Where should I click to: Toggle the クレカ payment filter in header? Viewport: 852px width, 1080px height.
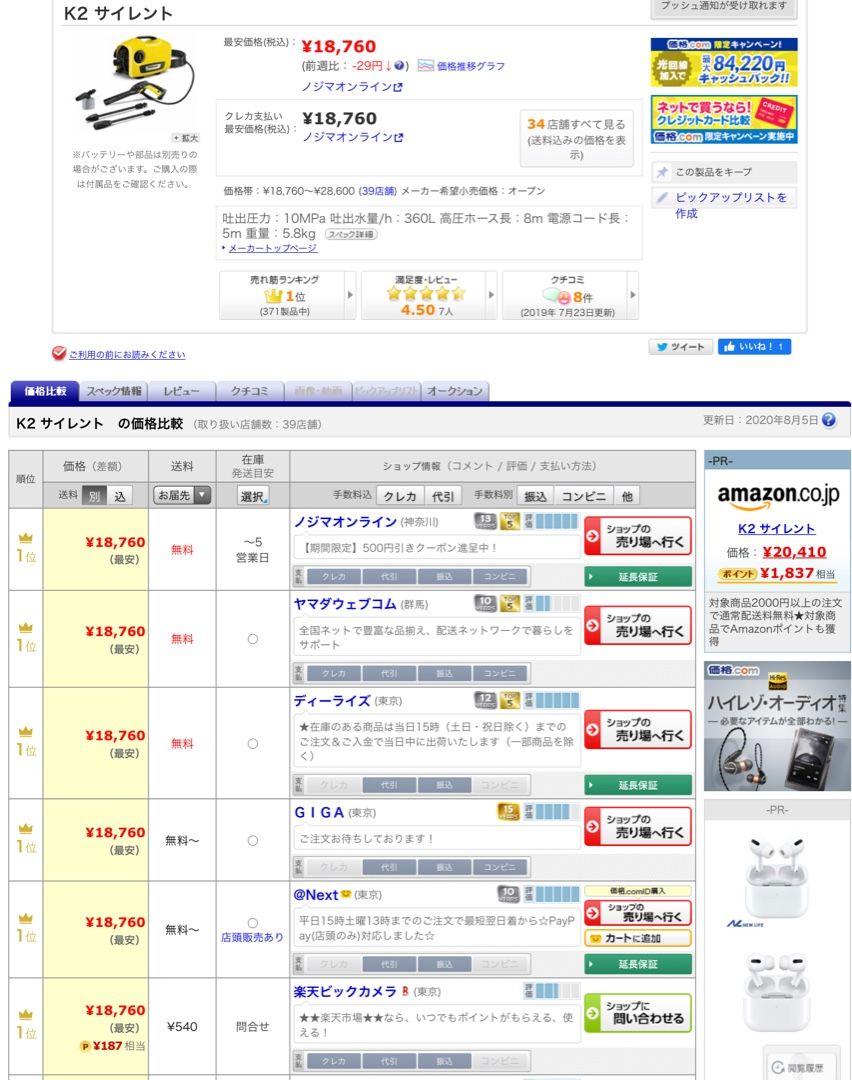[399, 495]
